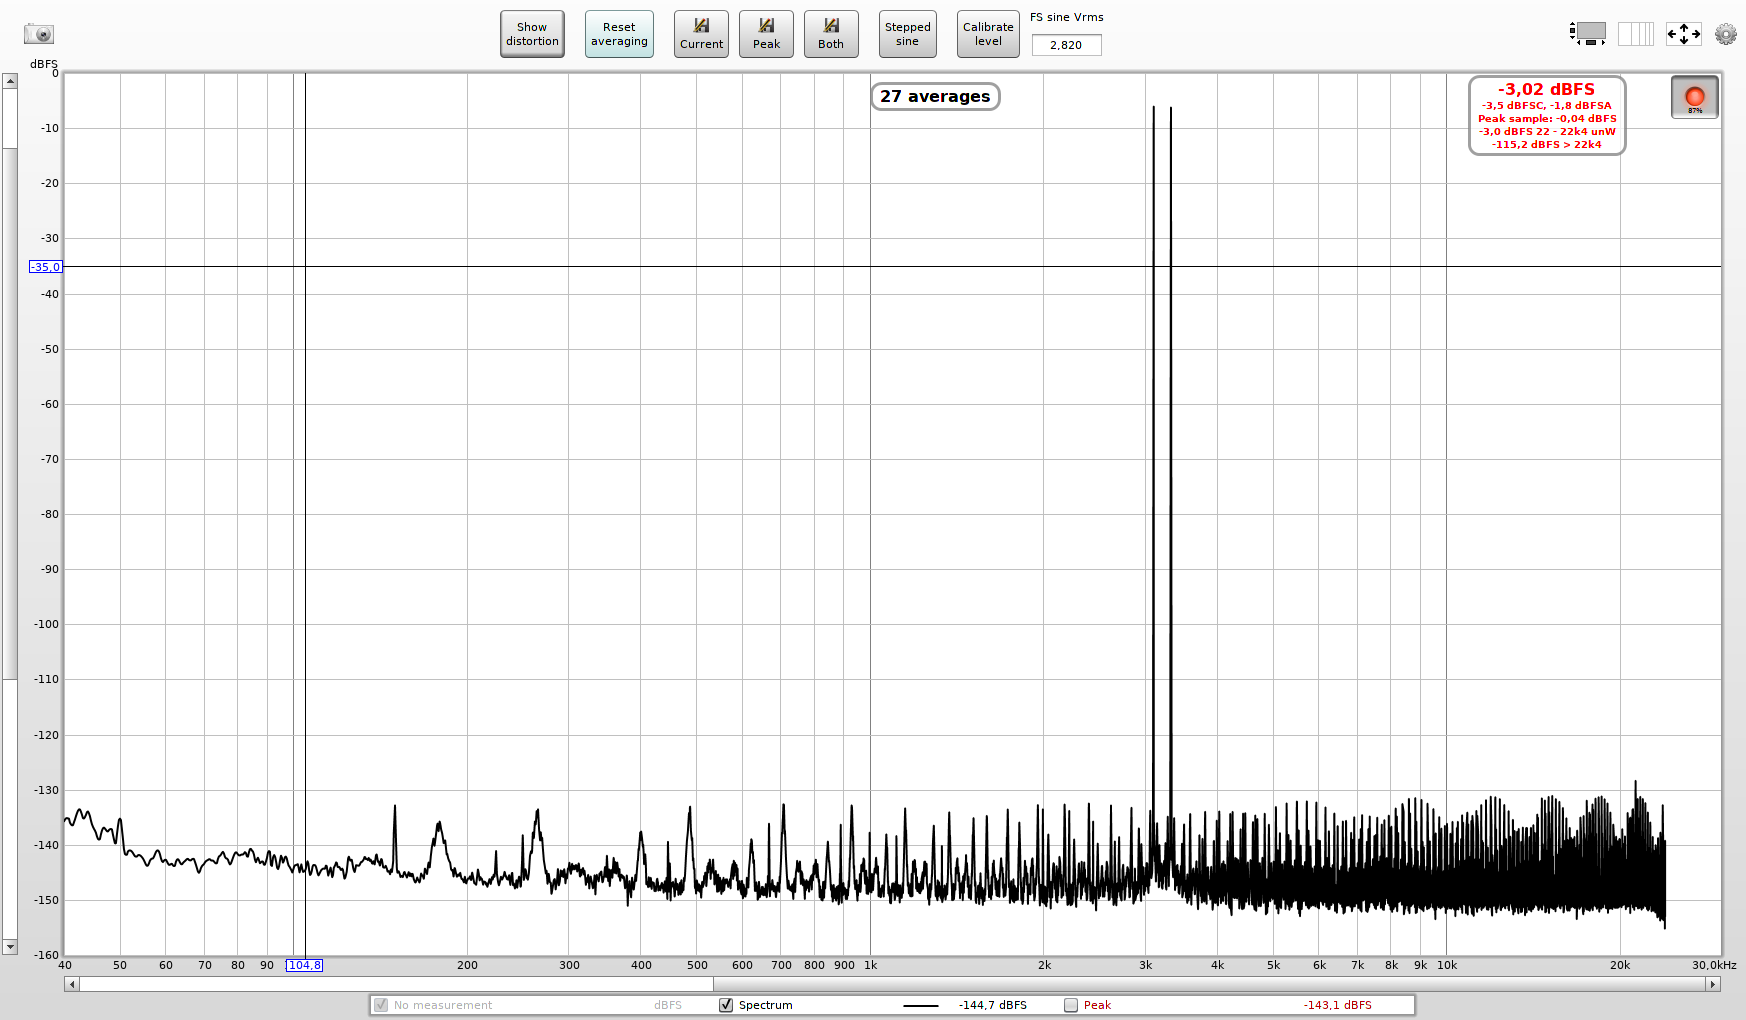Image resolution: width=1746 pixels, height=1020 pixels.
Task: Click the Peak sample -0,04 dBFS line
Action: (x=1547, y=118)
